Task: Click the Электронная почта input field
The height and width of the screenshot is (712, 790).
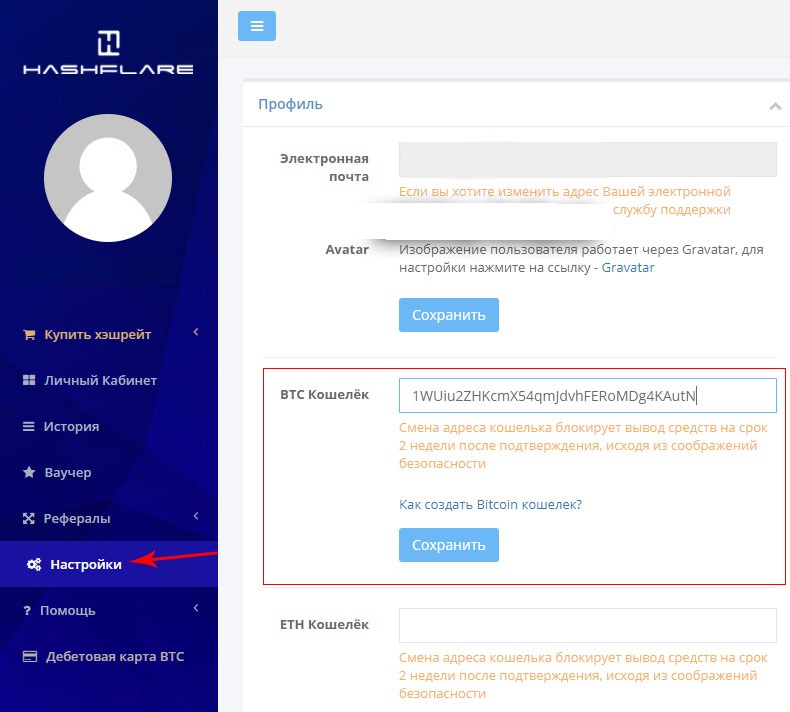Action: [587, 160]
